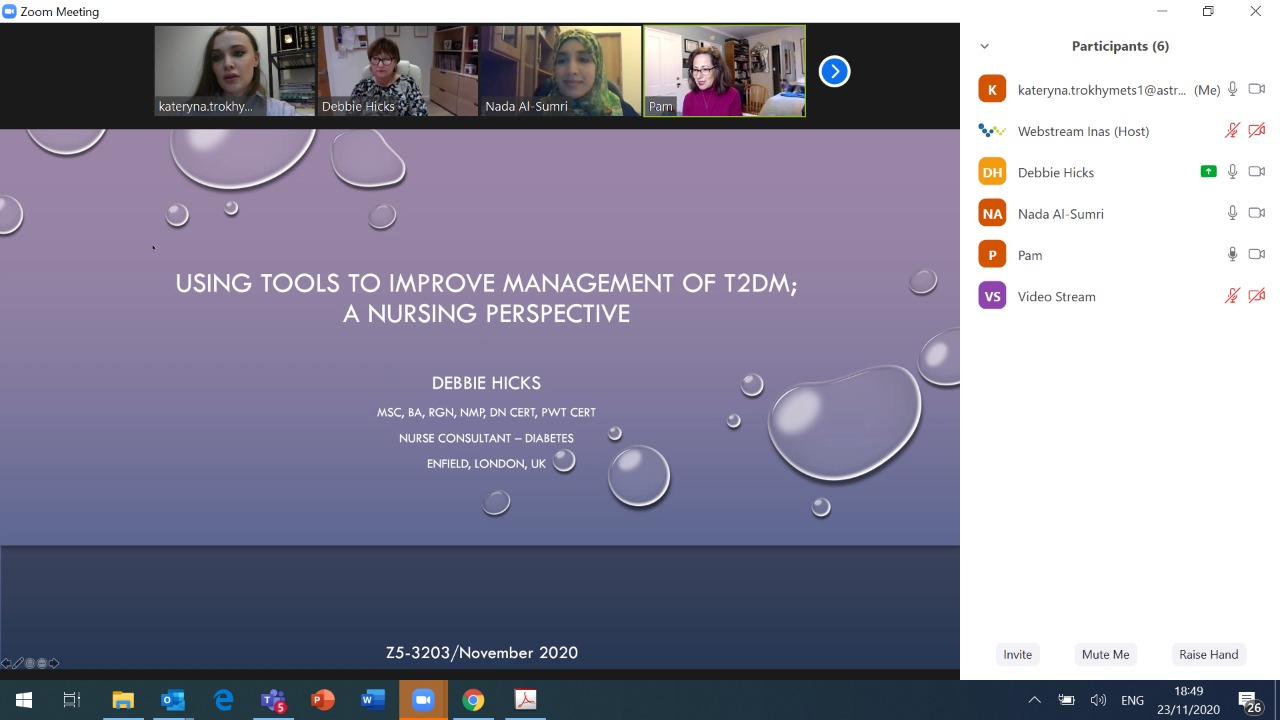The height and width of the screenshot is (720, 1280).
Task: Click Webstream Inas muted microphone icon
Action: 1232,131
